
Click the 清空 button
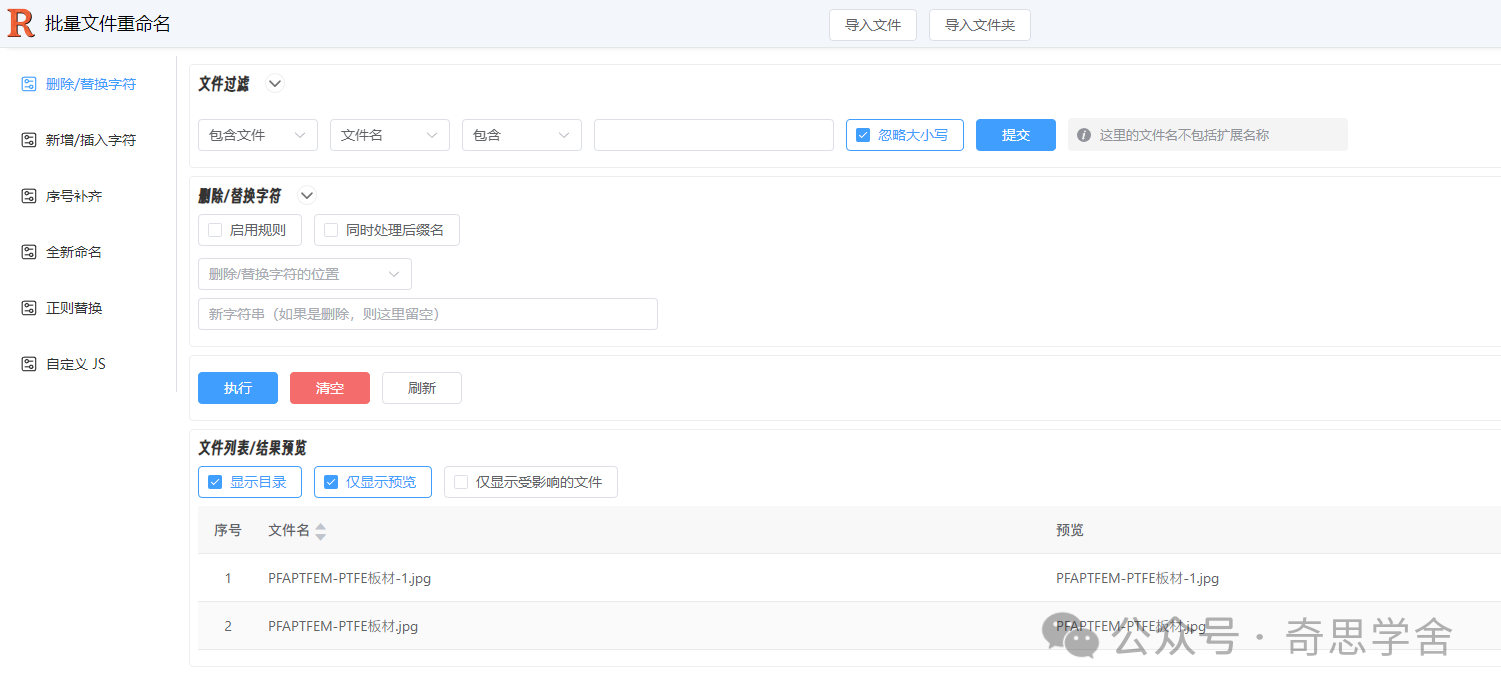[329, 388]
